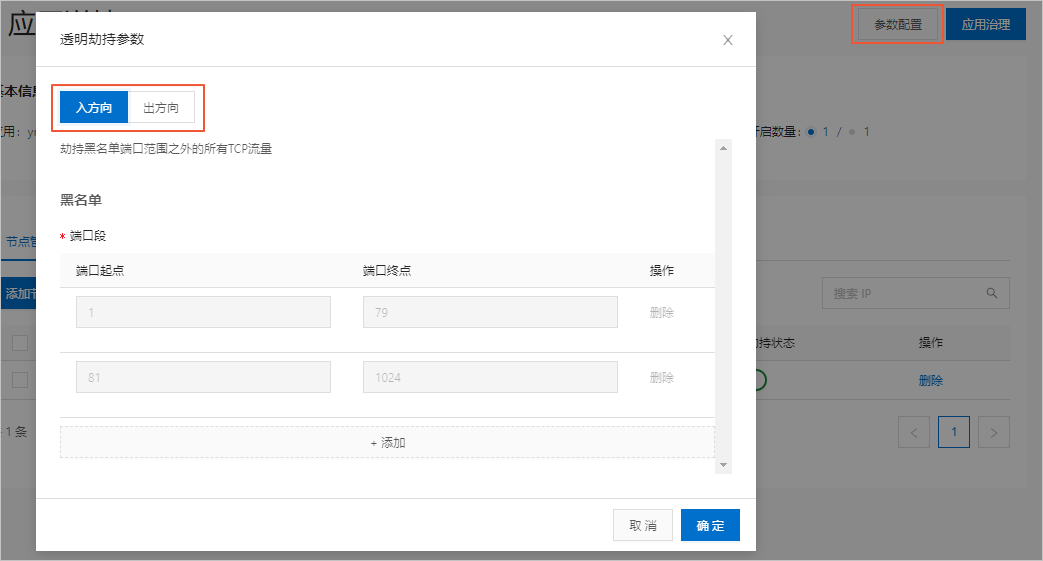Click the dialog title 透明劫持参数
The width and height of the screenshot is (1043, 561).
pyautogui.click(x=102, y=39)
